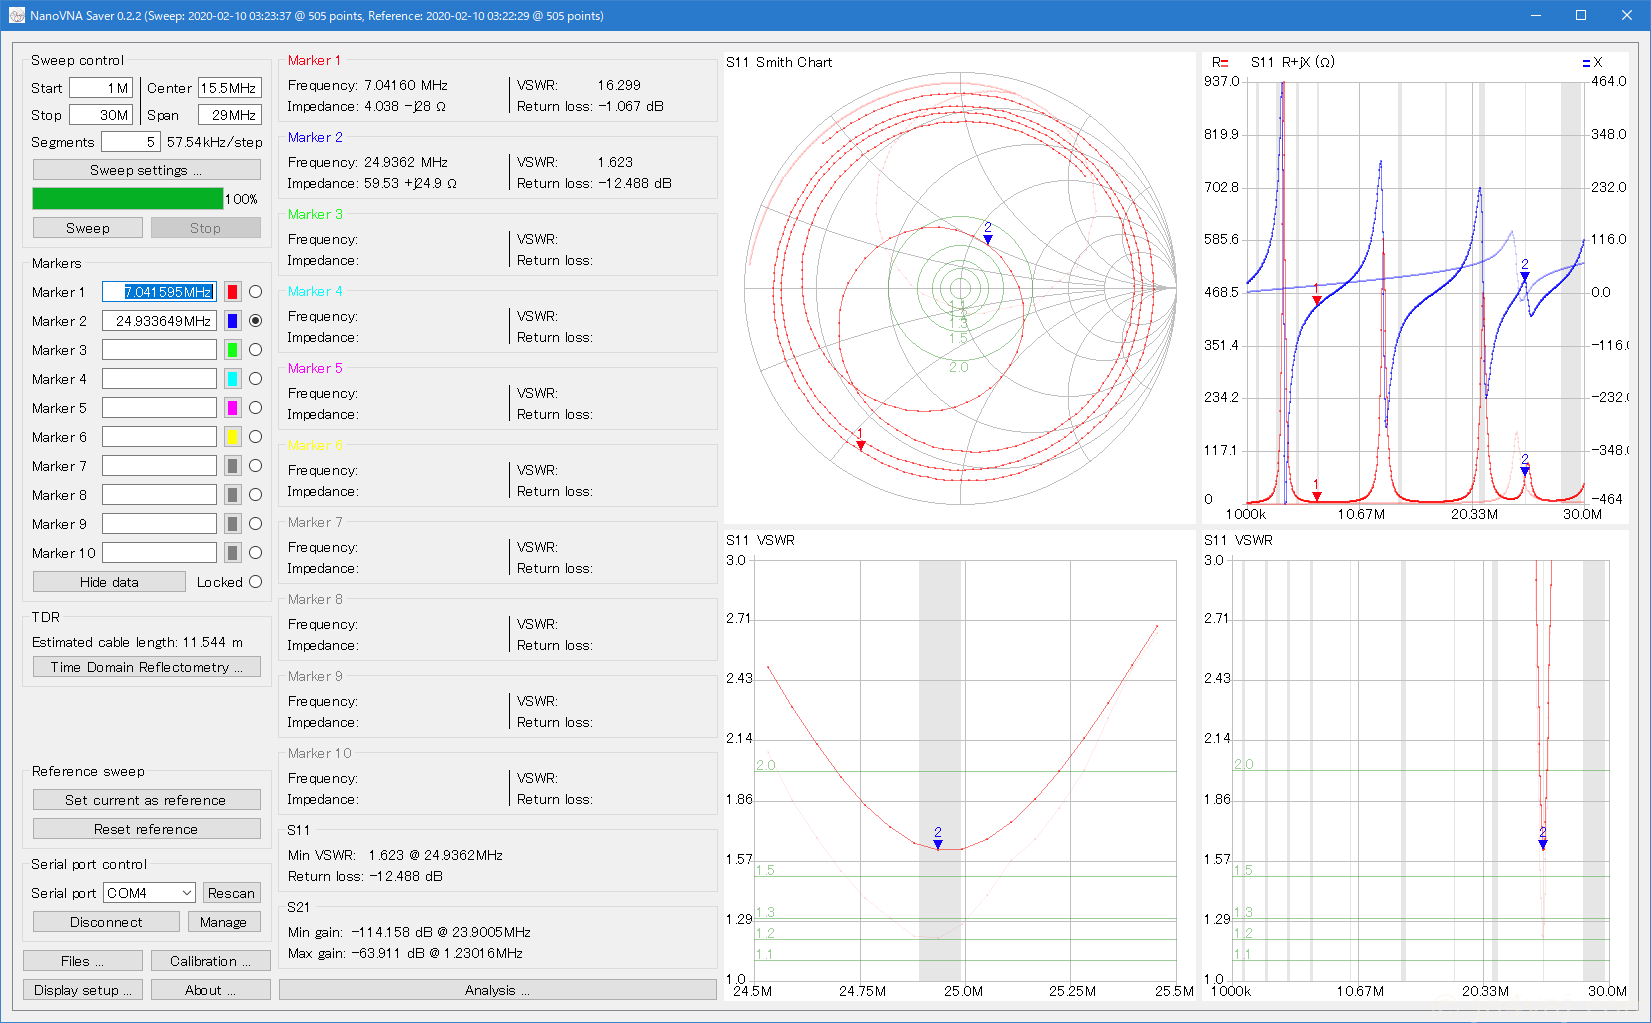
Task: Open the serial Manage dialog
Action: click(223, 922)
